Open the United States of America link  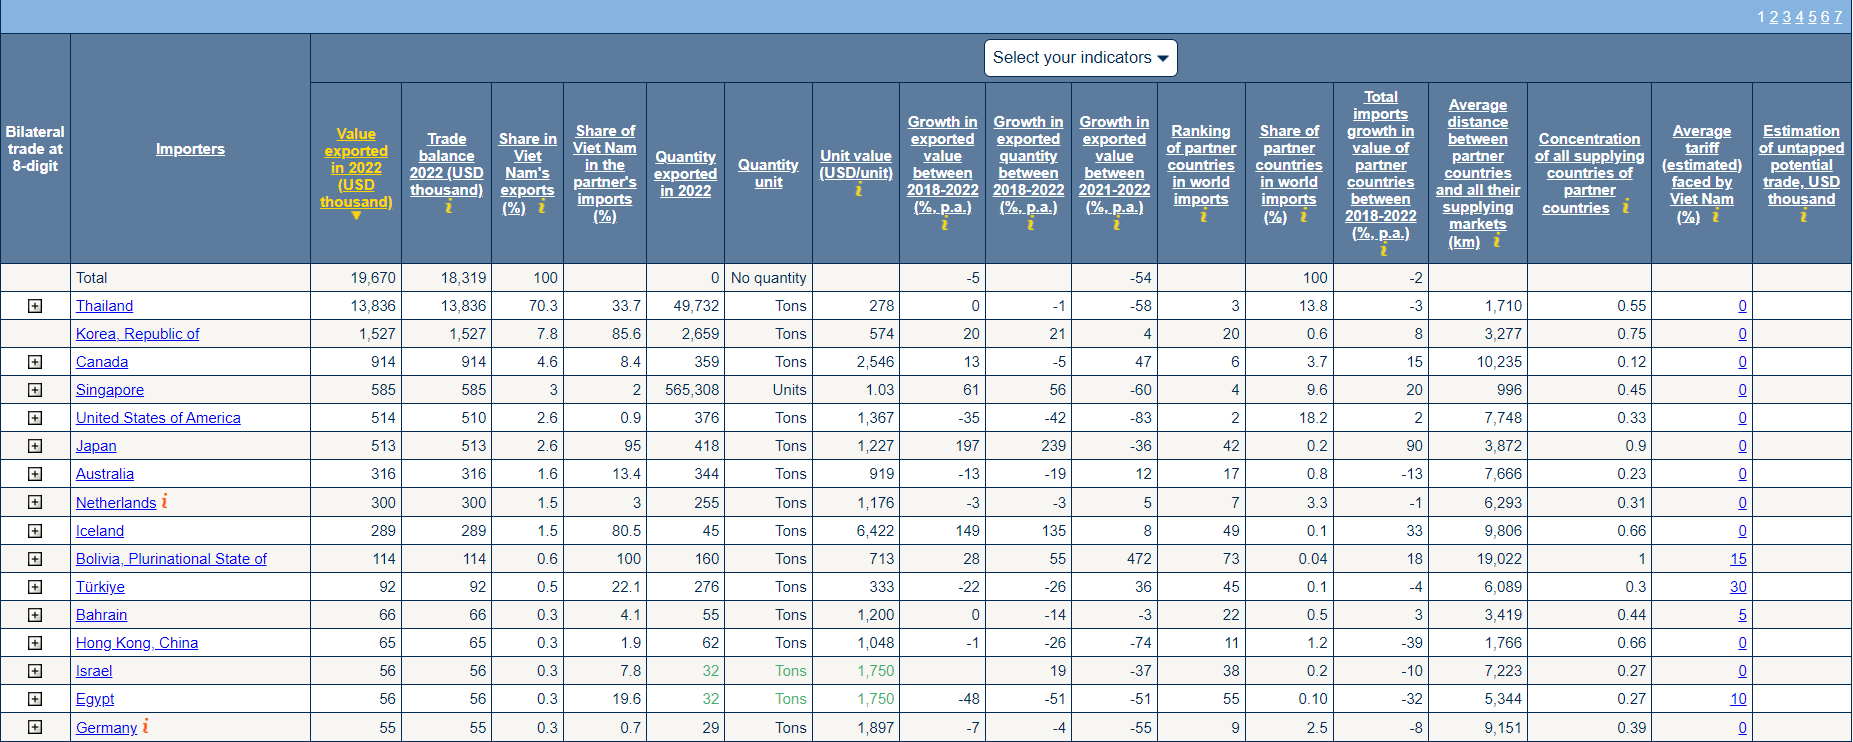tap(158, 418)
